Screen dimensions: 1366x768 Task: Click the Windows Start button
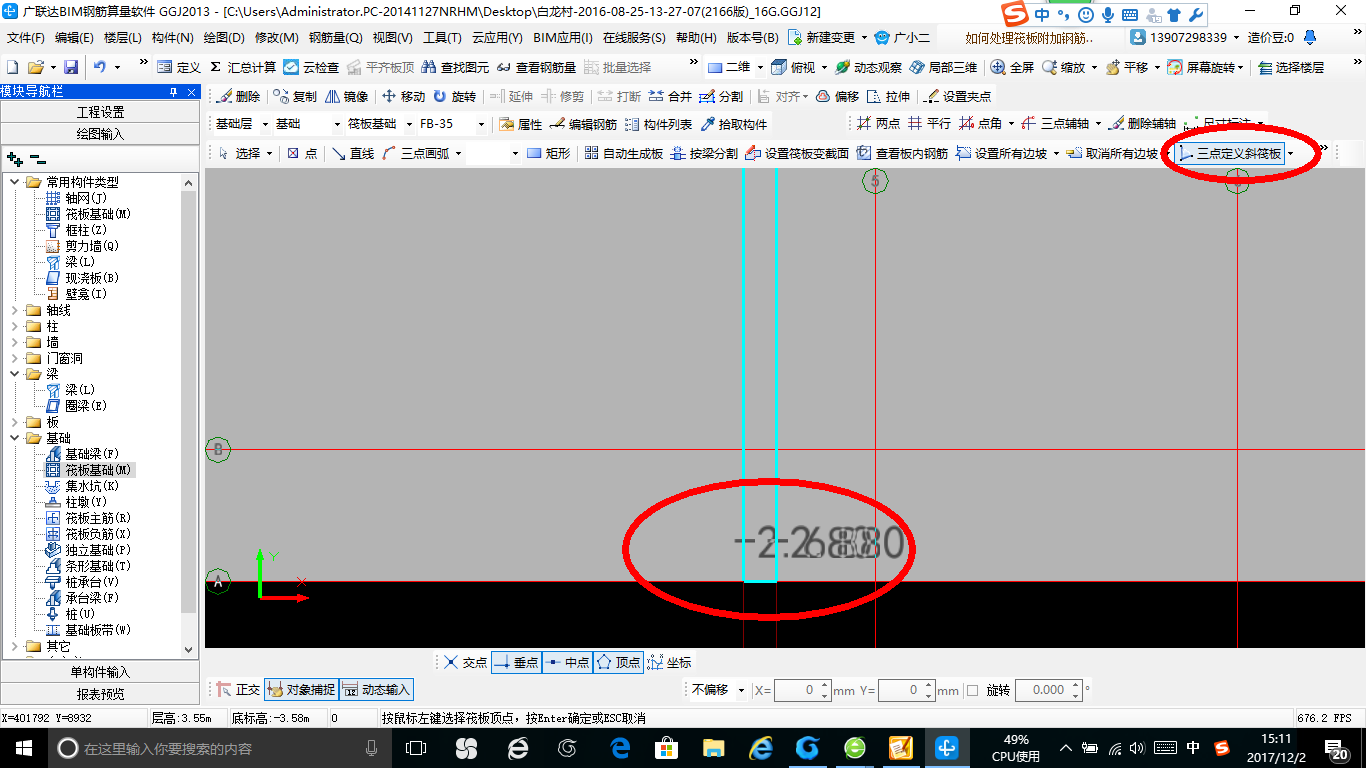click(23, 748)
